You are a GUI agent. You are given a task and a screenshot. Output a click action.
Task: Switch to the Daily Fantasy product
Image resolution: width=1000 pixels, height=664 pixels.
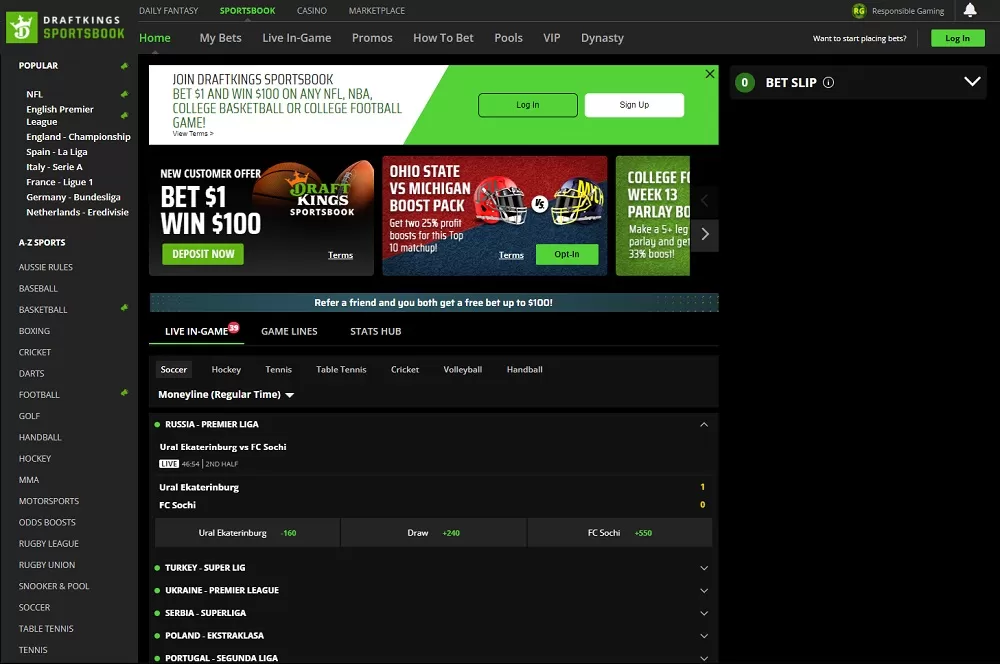168,11
